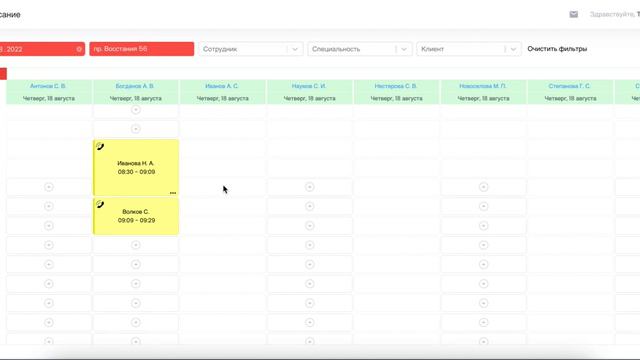Image resolution: width=640 pixels, height=360 pixels.
Task: Open employee Нестерова С. В. header link
Action: coord(396,86)
